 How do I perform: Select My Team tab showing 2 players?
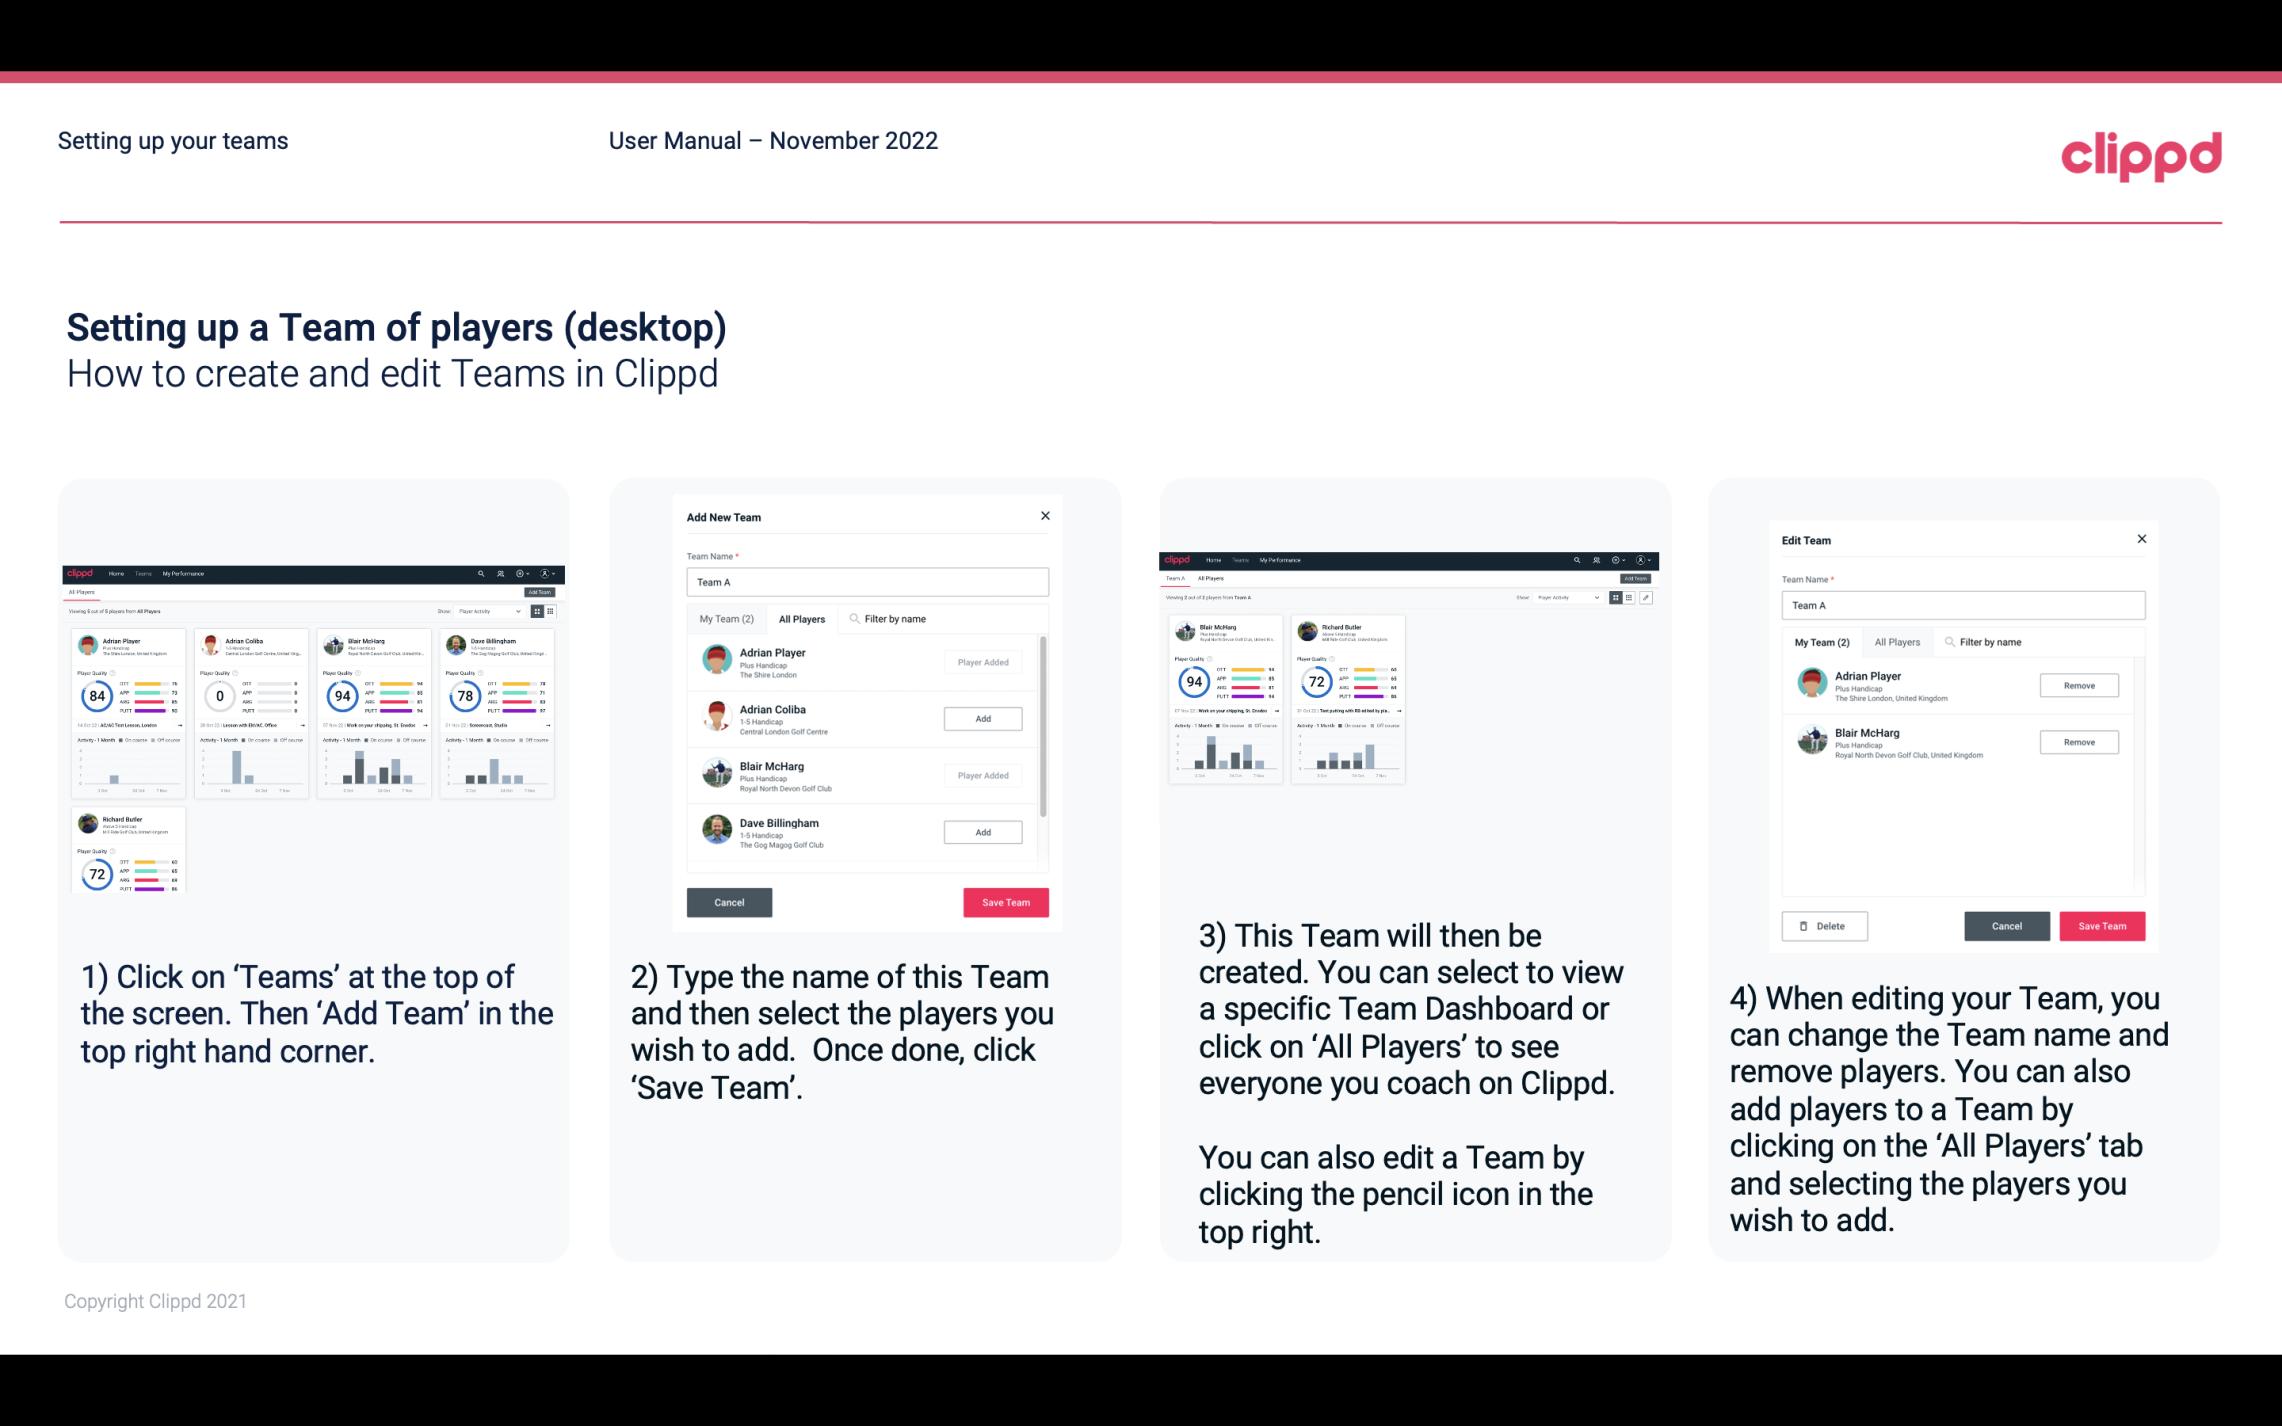[723, 616]
